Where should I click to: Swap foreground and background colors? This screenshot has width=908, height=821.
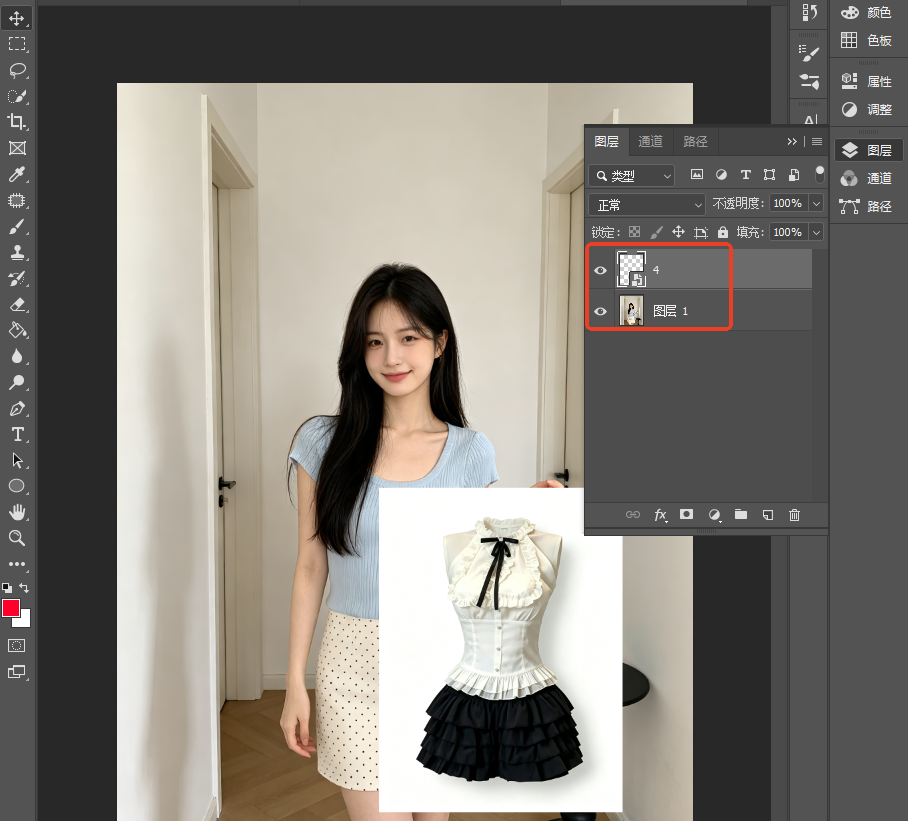(x=24, y=588)
